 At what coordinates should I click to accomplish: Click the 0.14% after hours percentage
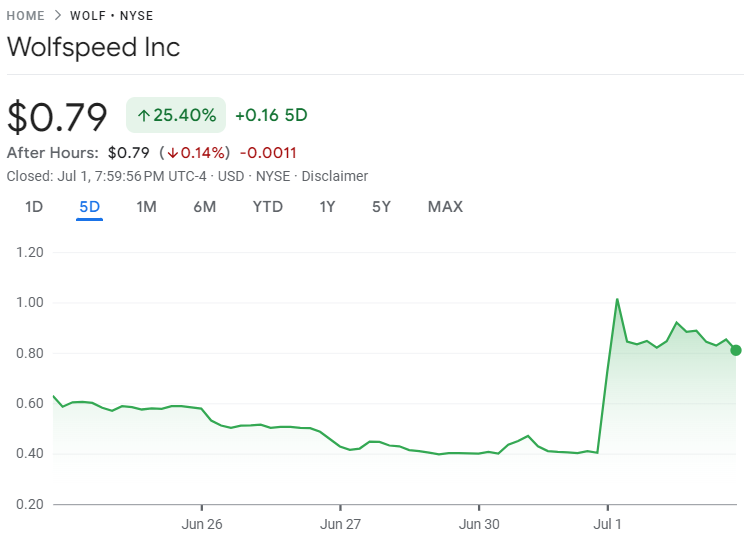203,153
